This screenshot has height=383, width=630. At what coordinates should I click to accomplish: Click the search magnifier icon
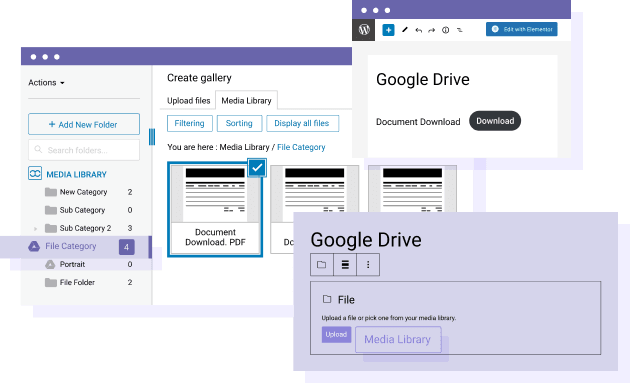point(38,150)
